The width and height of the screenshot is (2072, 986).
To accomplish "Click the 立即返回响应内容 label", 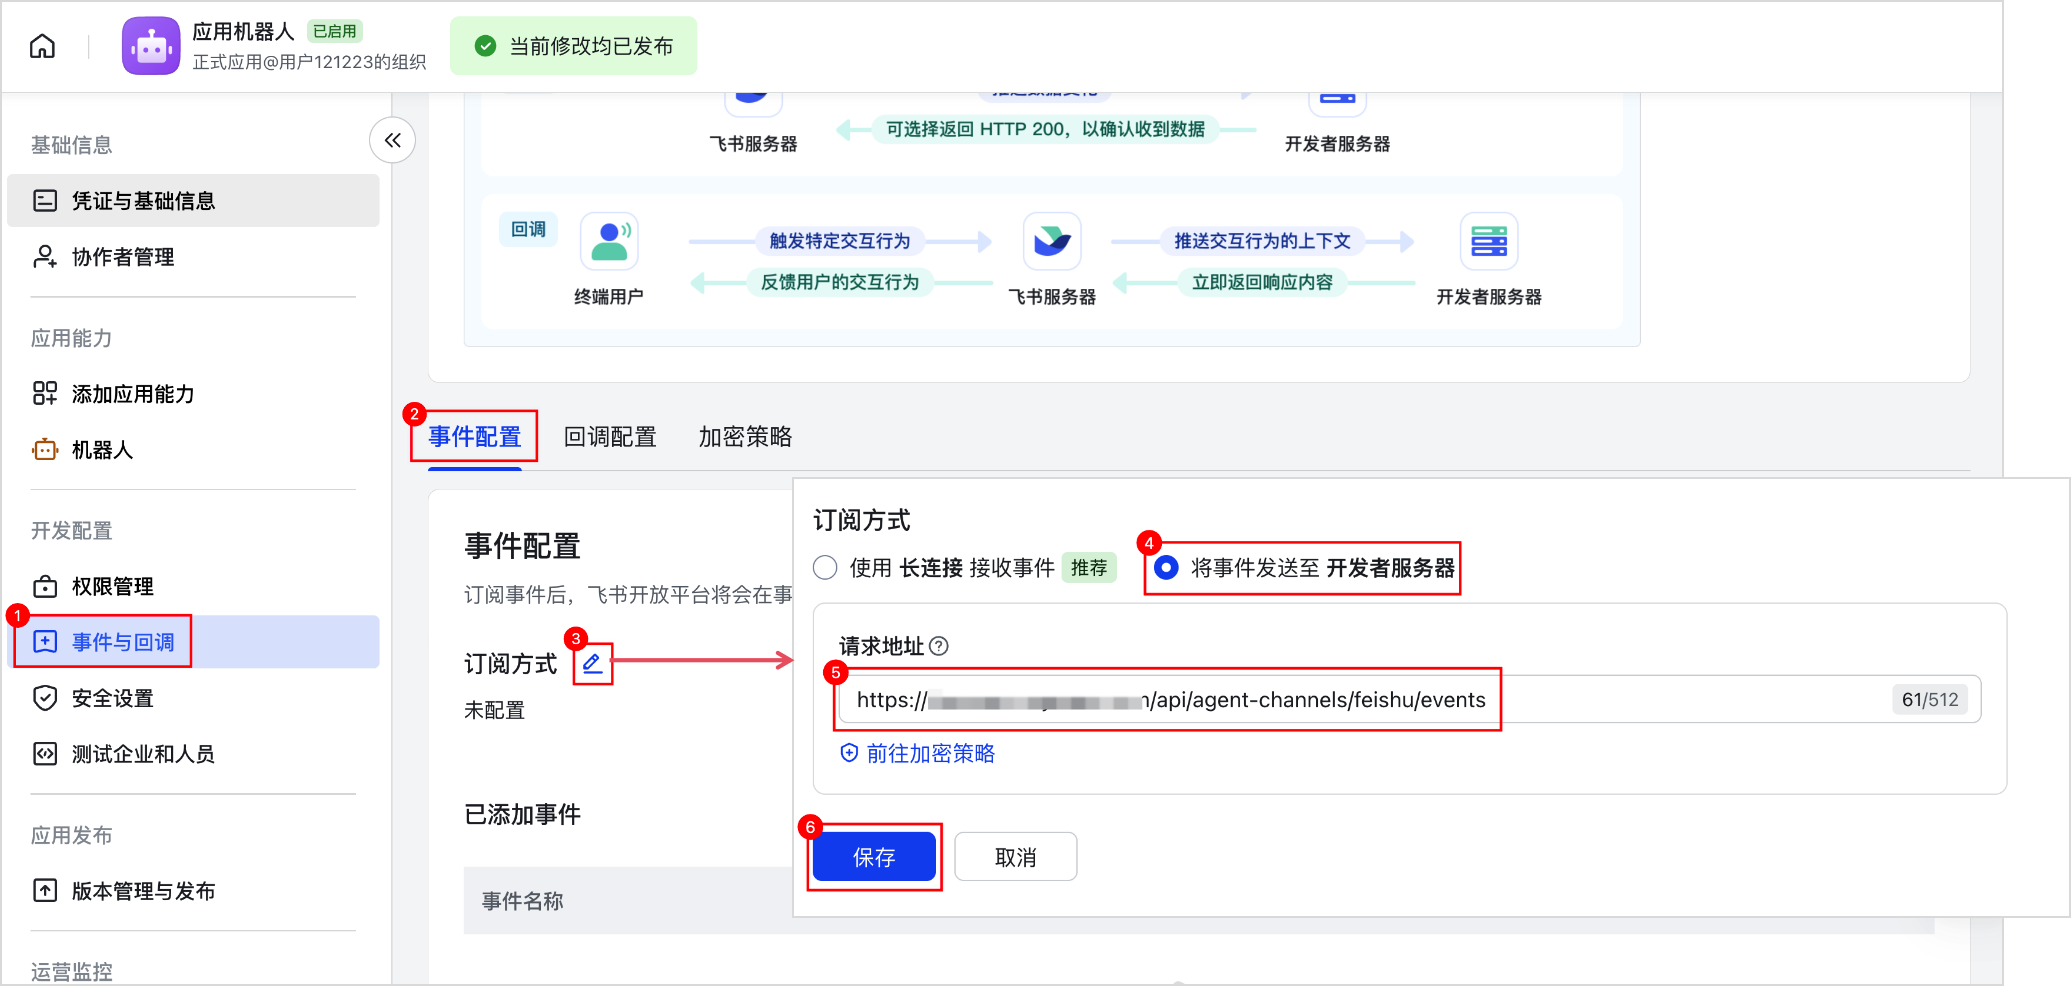I will tap(1262, 282).
